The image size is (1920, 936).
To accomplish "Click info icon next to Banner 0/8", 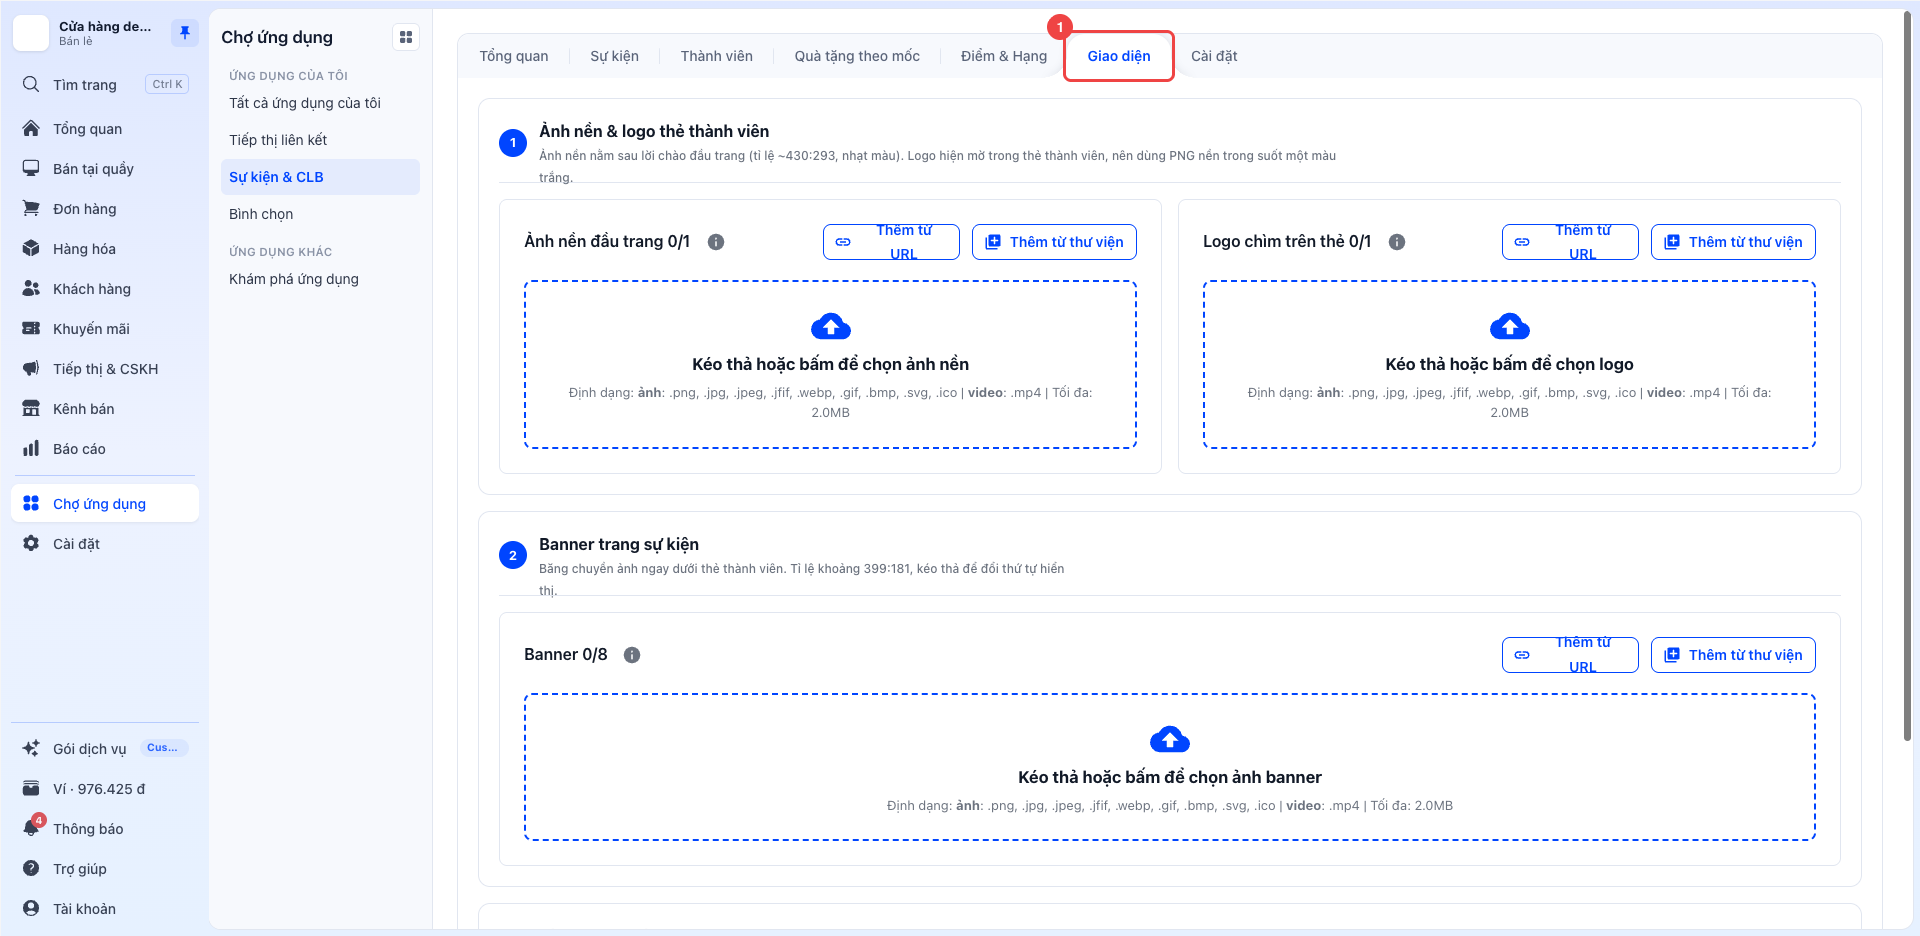I will click(632, 655).
